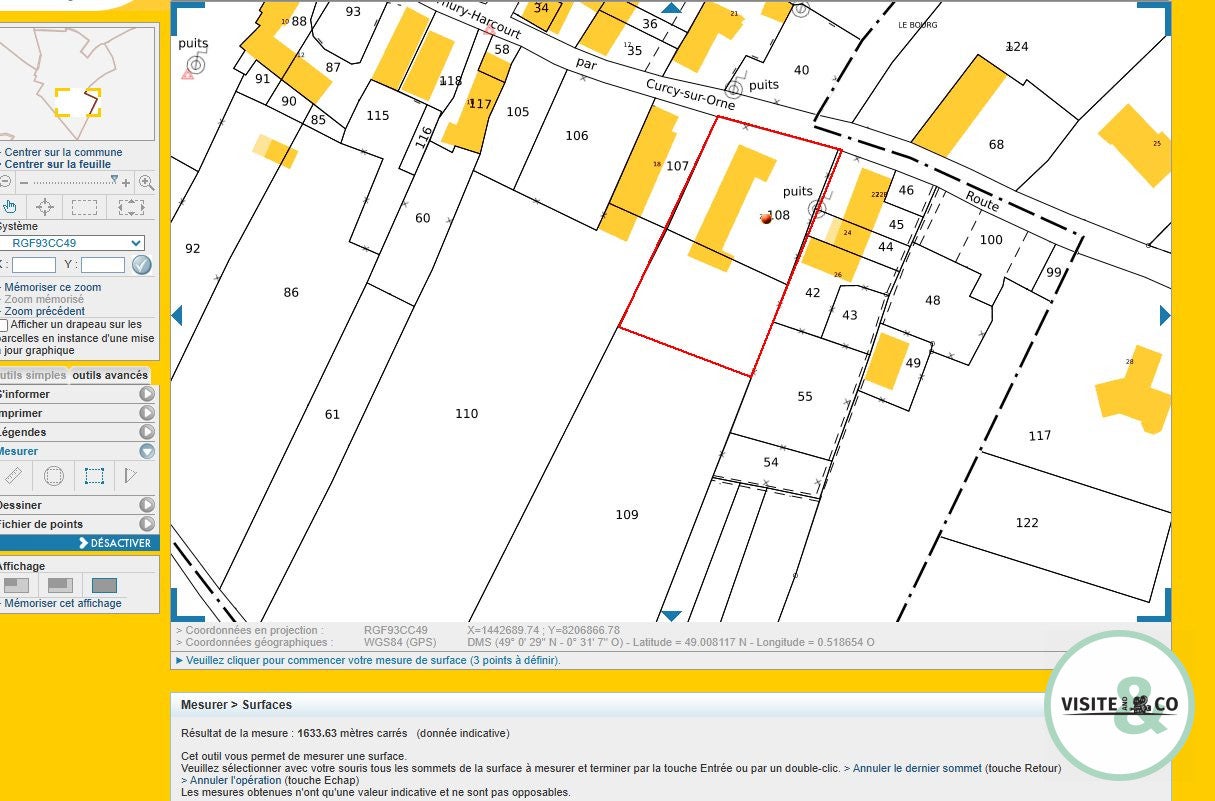The height and width of the screenshot is (801, 1215).
Task: Select the center-on-point crosshair tool
Action: (44, 207)
